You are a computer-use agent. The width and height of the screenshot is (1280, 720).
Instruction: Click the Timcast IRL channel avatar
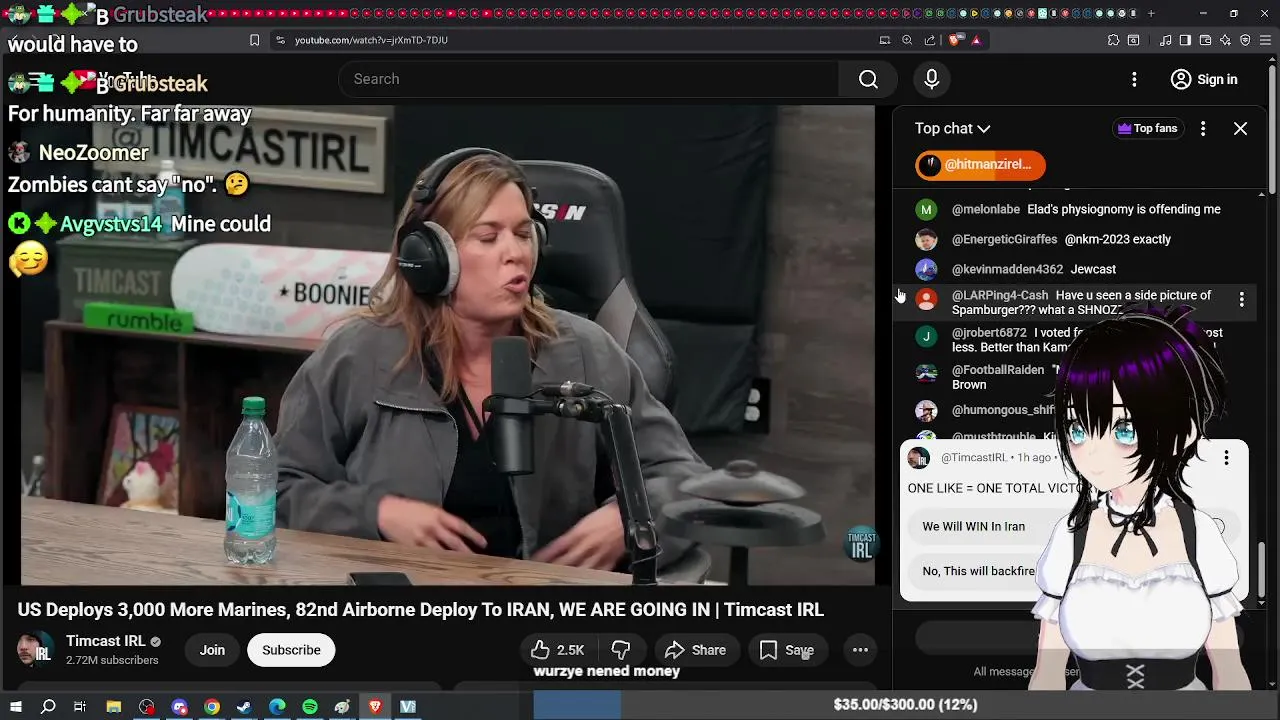[36, 650]
